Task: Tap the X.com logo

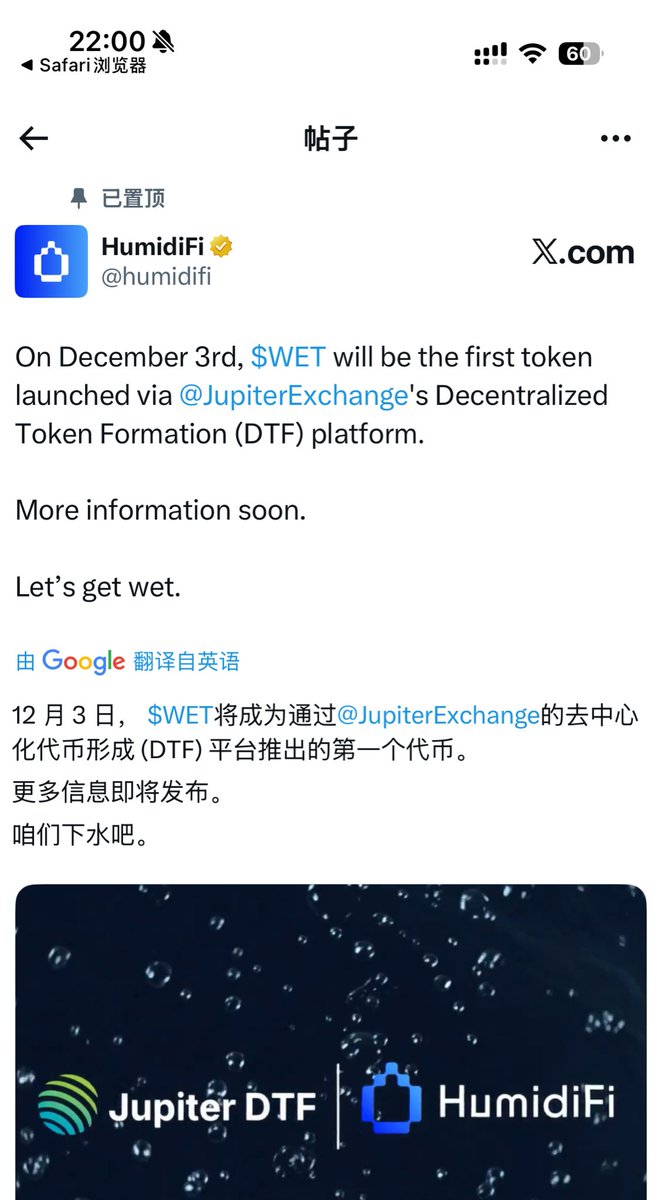Action: coord(583,252)
